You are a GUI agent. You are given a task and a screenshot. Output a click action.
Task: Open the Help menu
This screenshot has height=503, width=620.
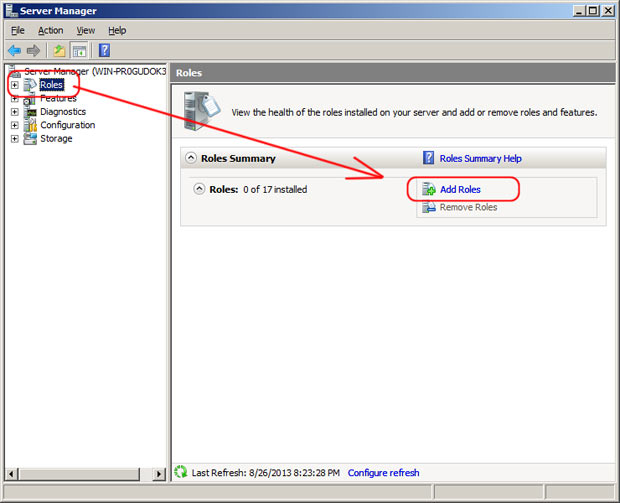point(117,30)
